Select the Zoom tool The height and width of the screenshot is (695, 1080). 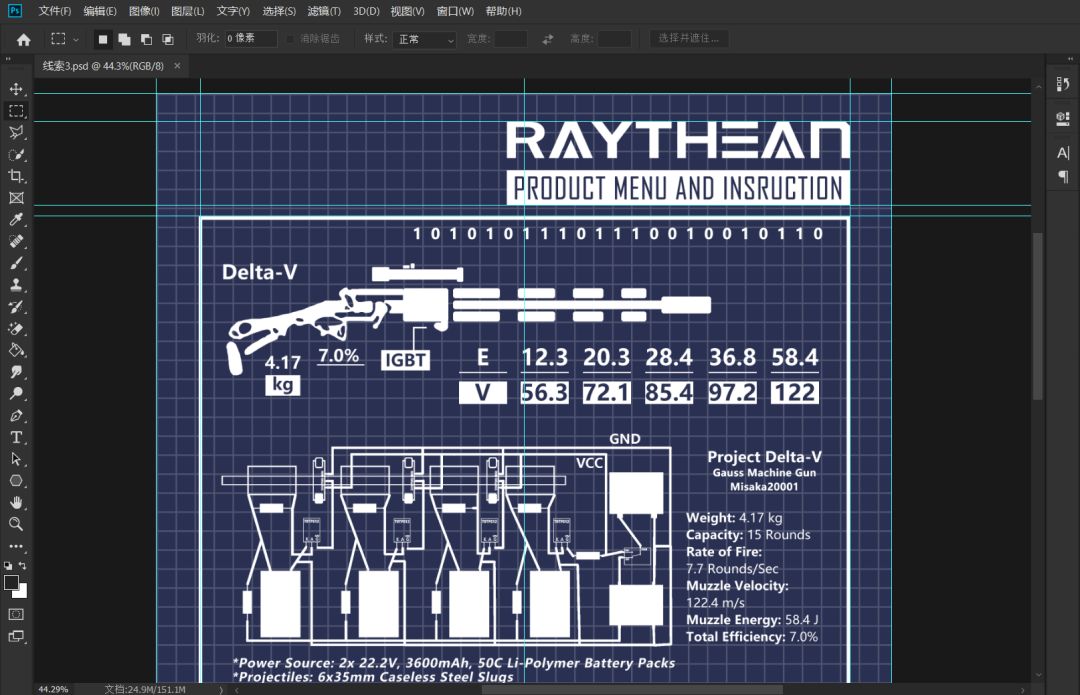click(x=16, y=524)
